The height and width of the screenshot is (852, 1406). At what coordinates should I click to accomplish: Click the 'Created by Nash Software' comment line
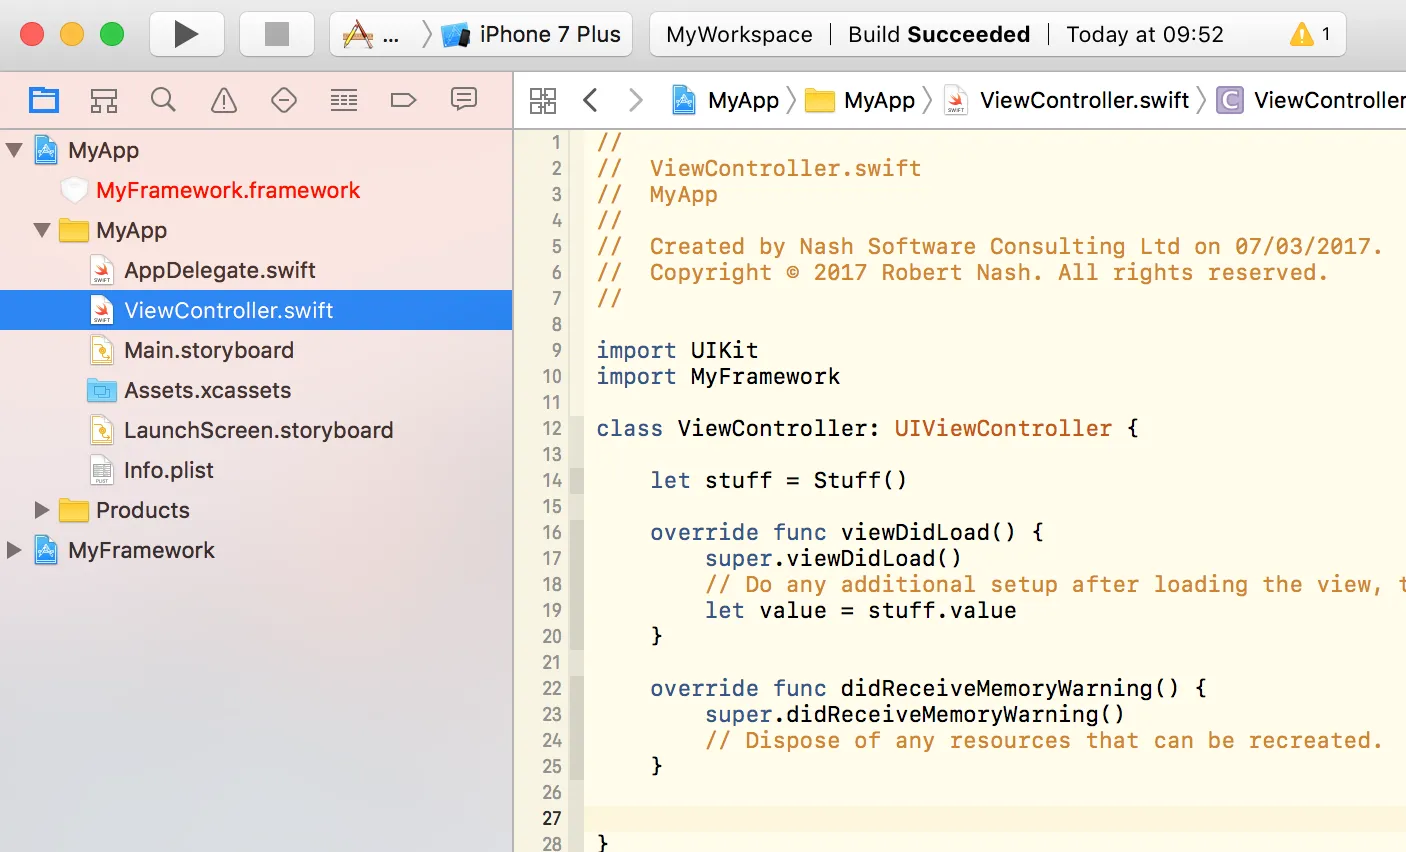pyautogui.click(x=990, y=247)
